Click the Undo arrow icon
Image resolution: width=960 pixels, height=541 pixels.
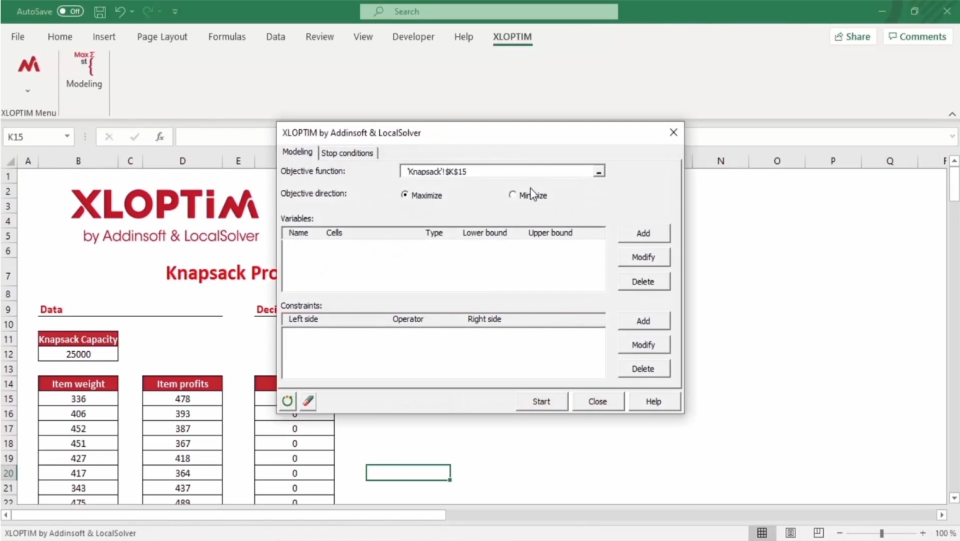(120, 12)
